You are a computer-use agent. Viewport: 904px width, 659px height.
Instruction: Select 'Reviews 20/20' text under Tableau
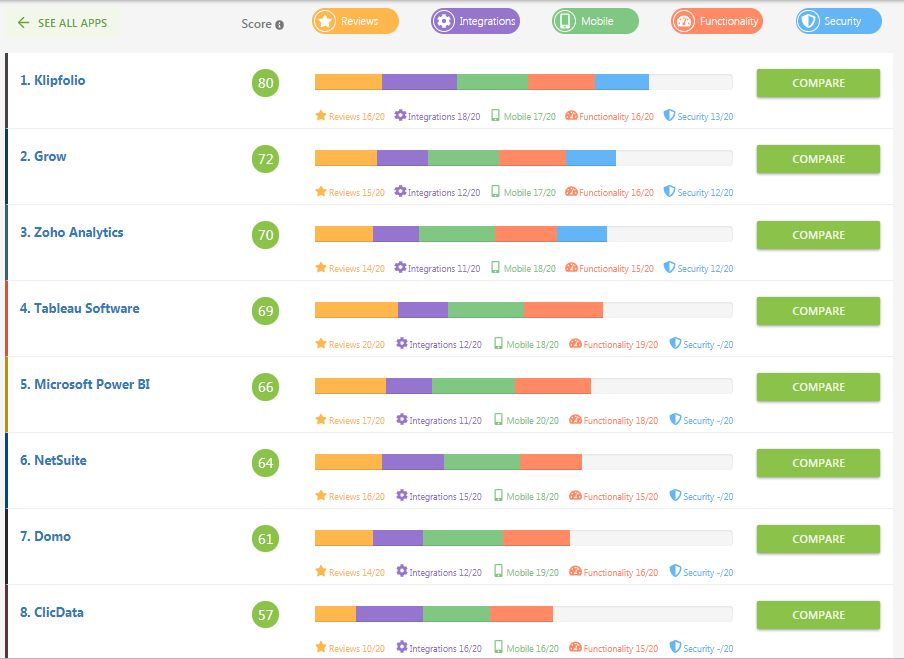click(x=356, y=345)
